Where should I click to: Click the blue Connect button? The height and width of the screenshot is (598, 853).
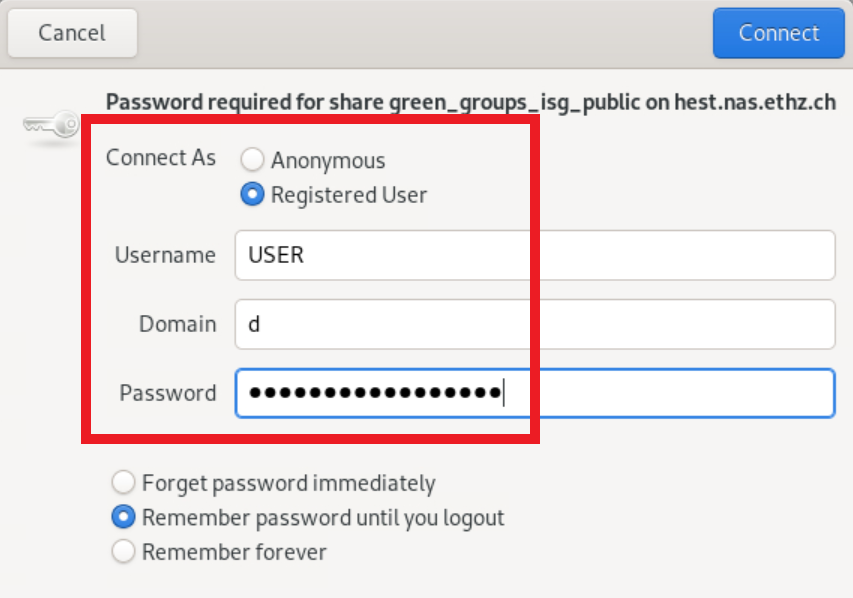(778, 33)
